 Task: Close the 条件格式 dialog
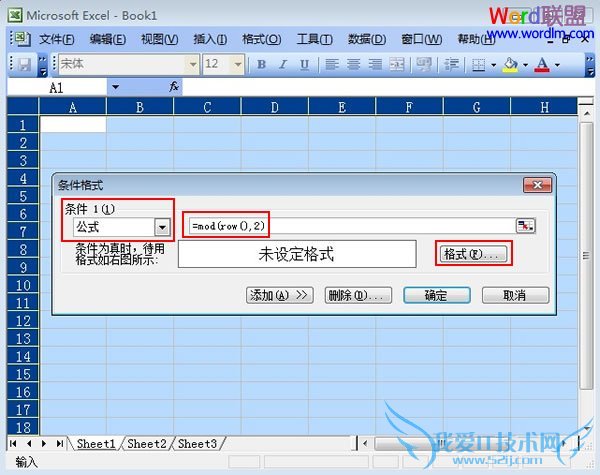click(x=537, y=185)
